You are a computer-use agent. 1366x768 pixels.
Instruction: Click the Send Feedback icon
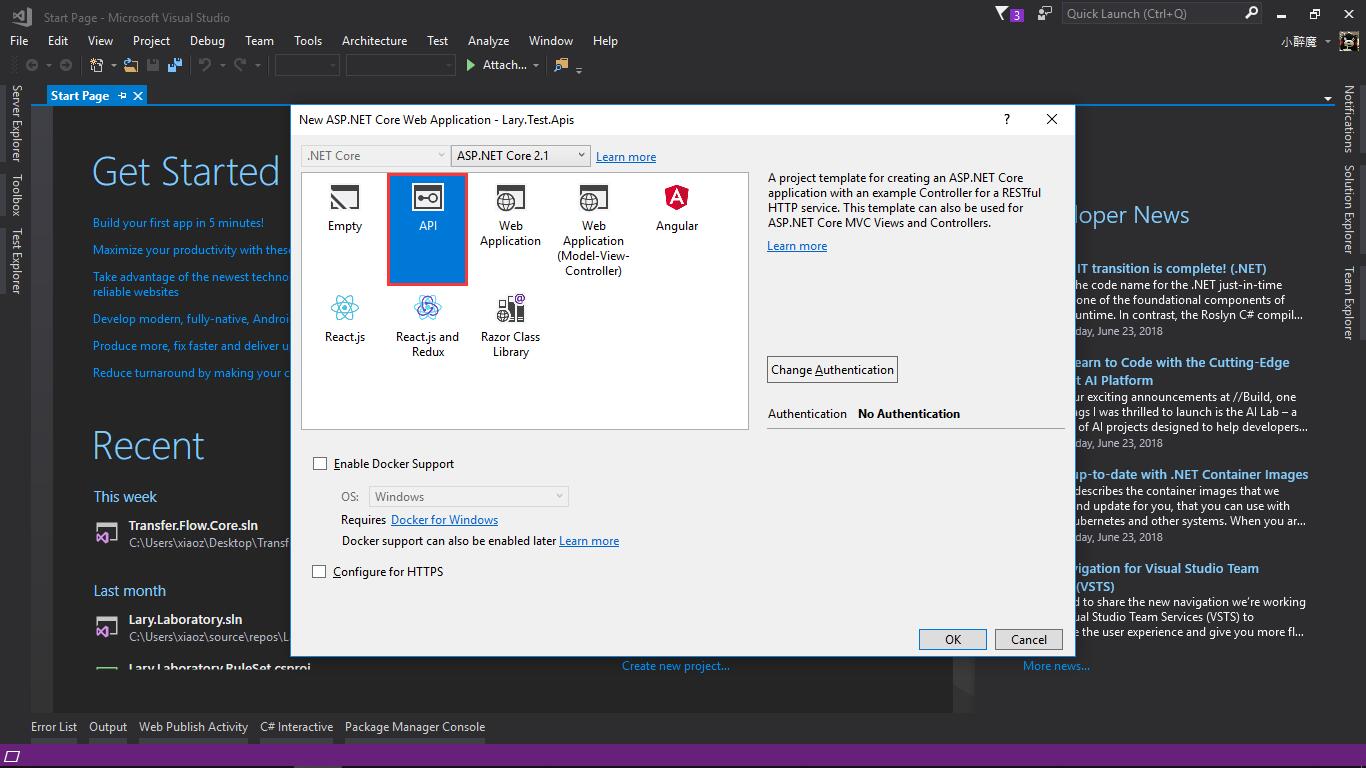(x=1045, y=14)
